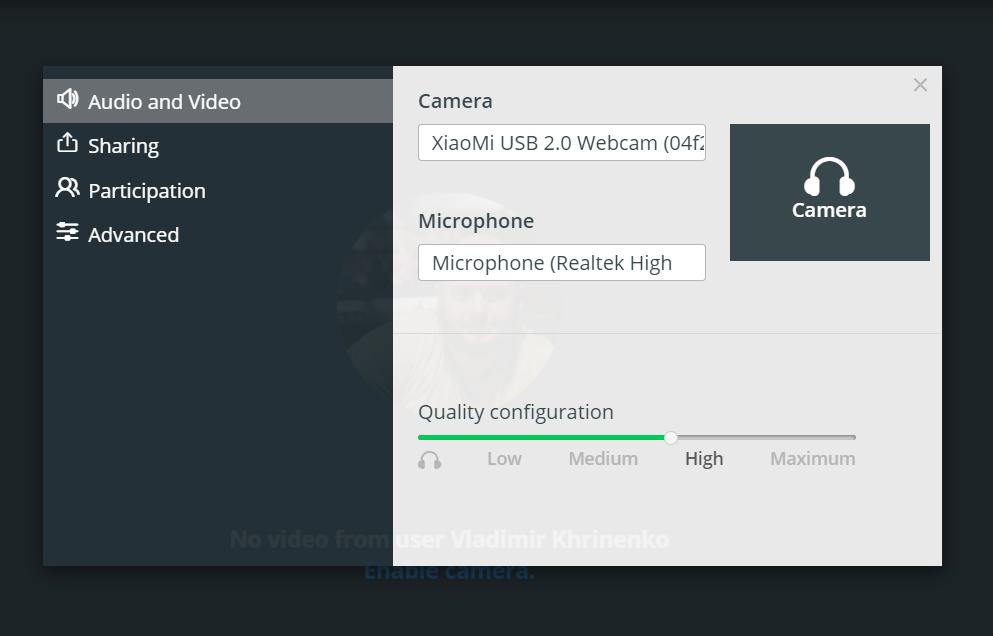Screen dimensions: 993x636
Task: Open the Camera device dropdown
Action: [562, 143]
